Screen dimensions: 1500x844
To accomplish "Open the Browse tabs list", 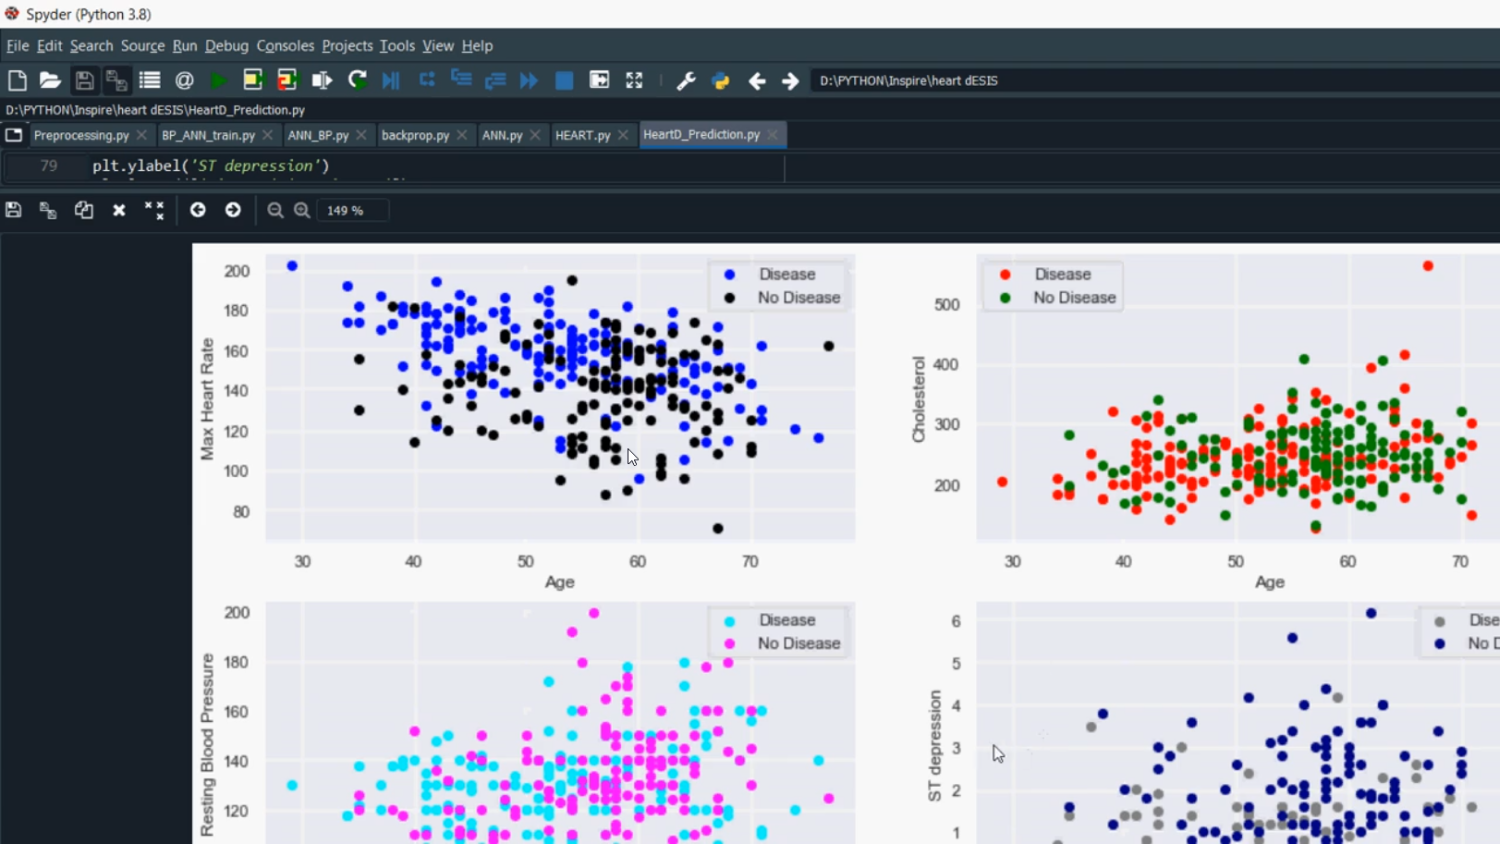I will (14, 135).
